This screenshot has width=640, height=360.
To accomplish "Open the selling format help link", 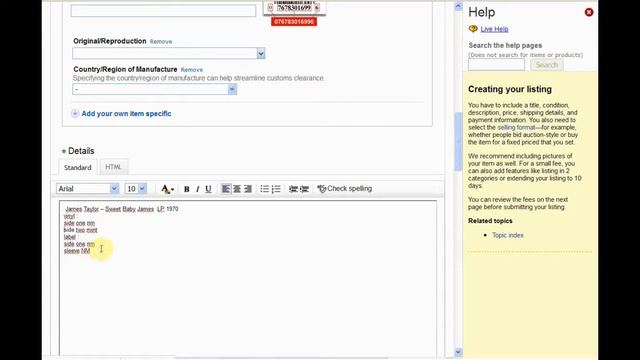I will [516, 127].
